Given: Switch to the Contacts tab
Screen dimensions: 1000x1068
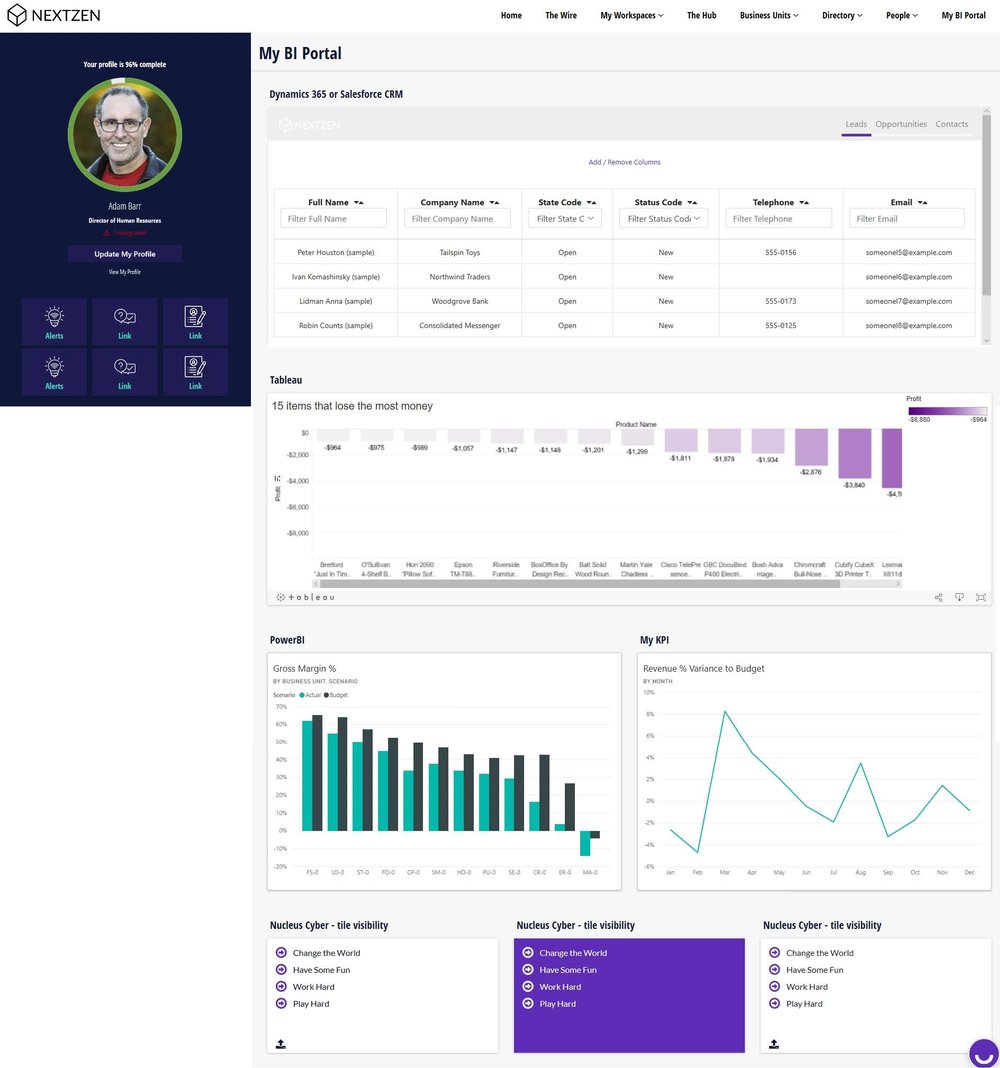Looking at the screenshot, I should click(x=952, y=124).
